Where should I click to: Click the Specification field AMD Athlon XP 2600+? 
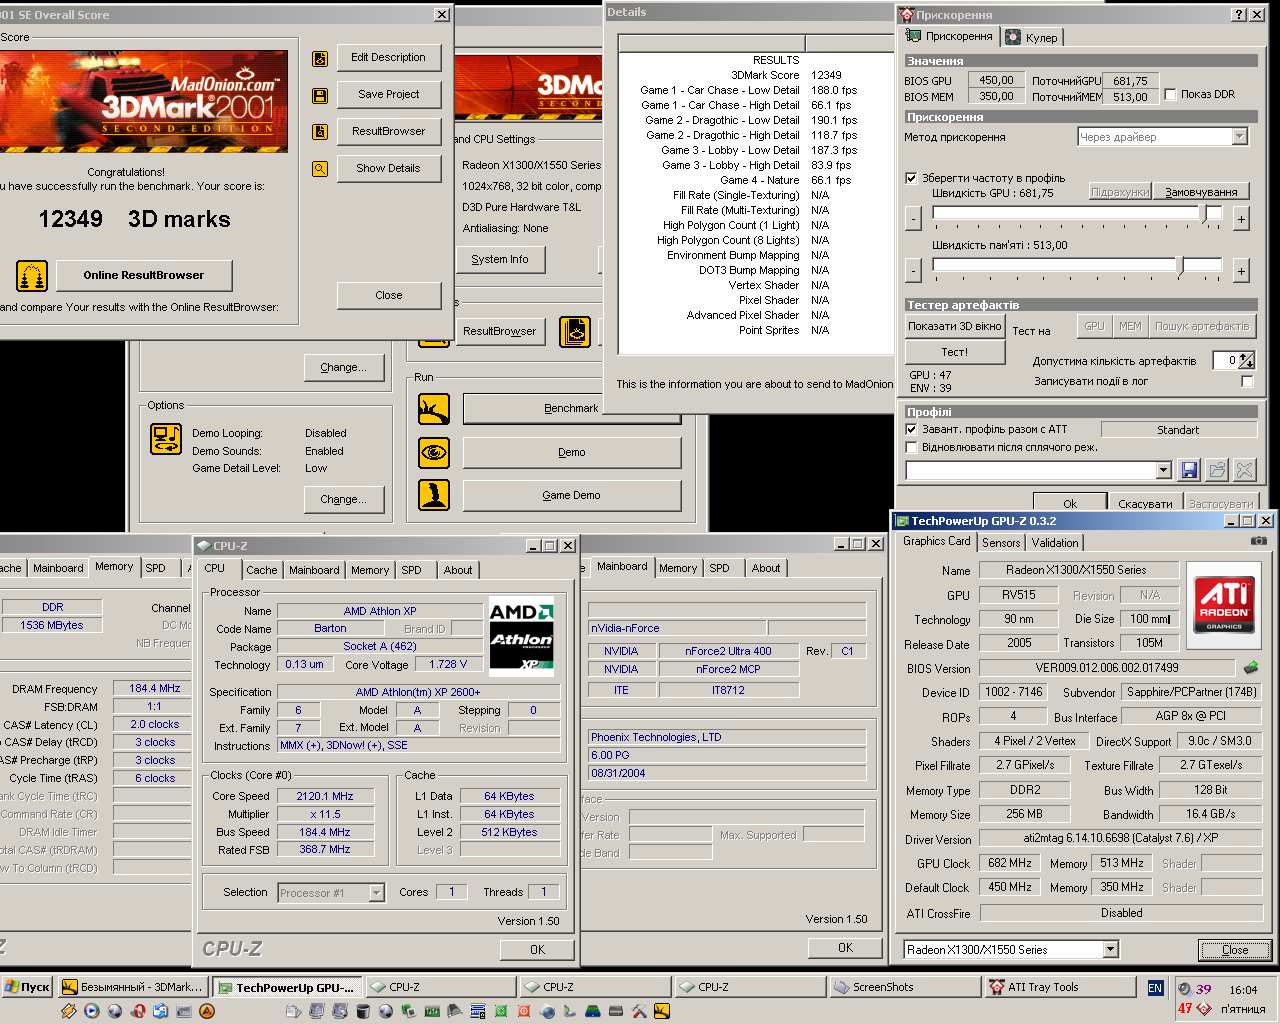click(418, 692)
